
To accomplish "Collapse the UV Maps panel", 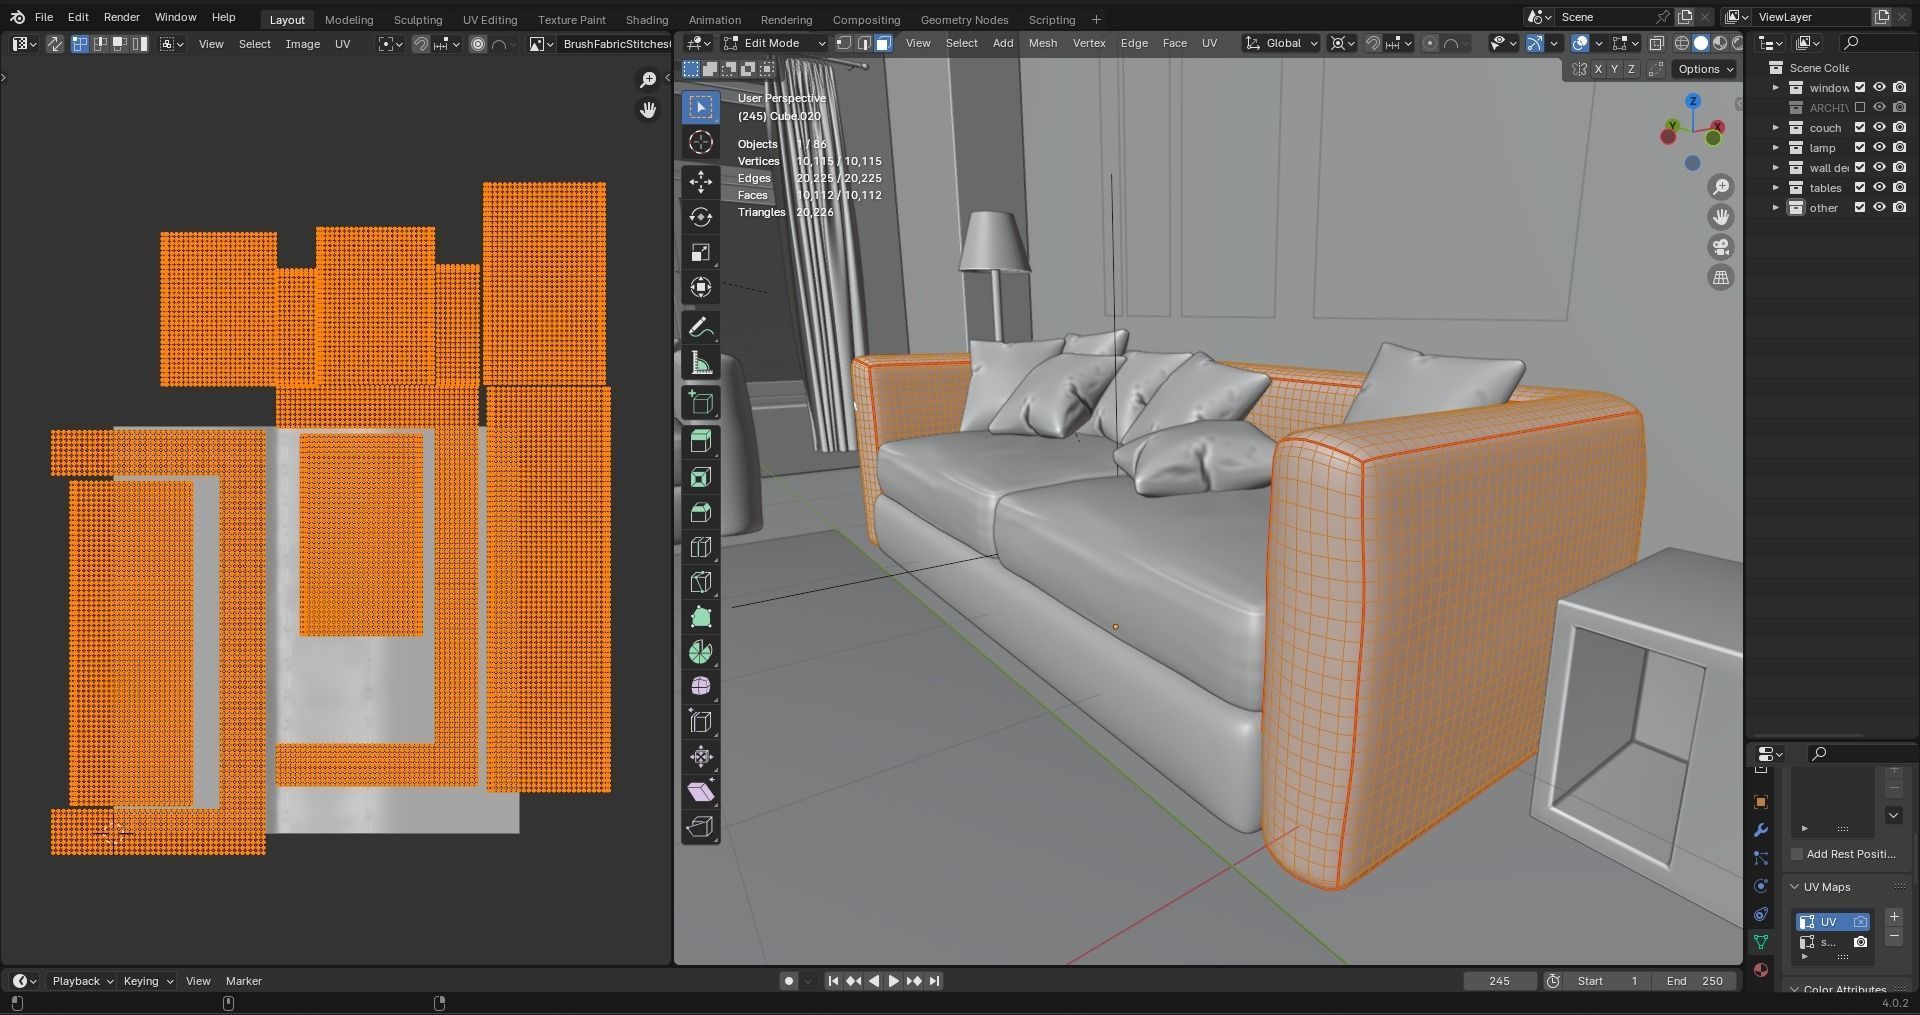I will pos(1794,887).
